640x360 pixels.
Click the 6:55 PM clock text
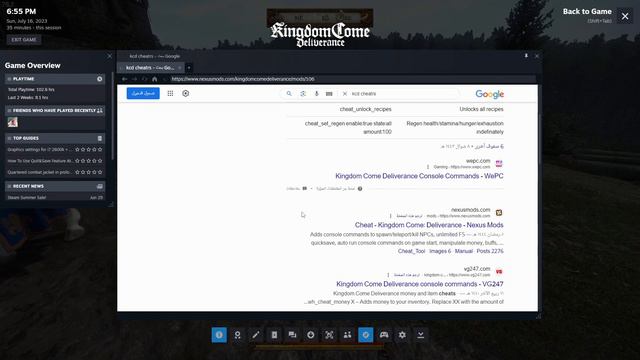tap(21, 12)
